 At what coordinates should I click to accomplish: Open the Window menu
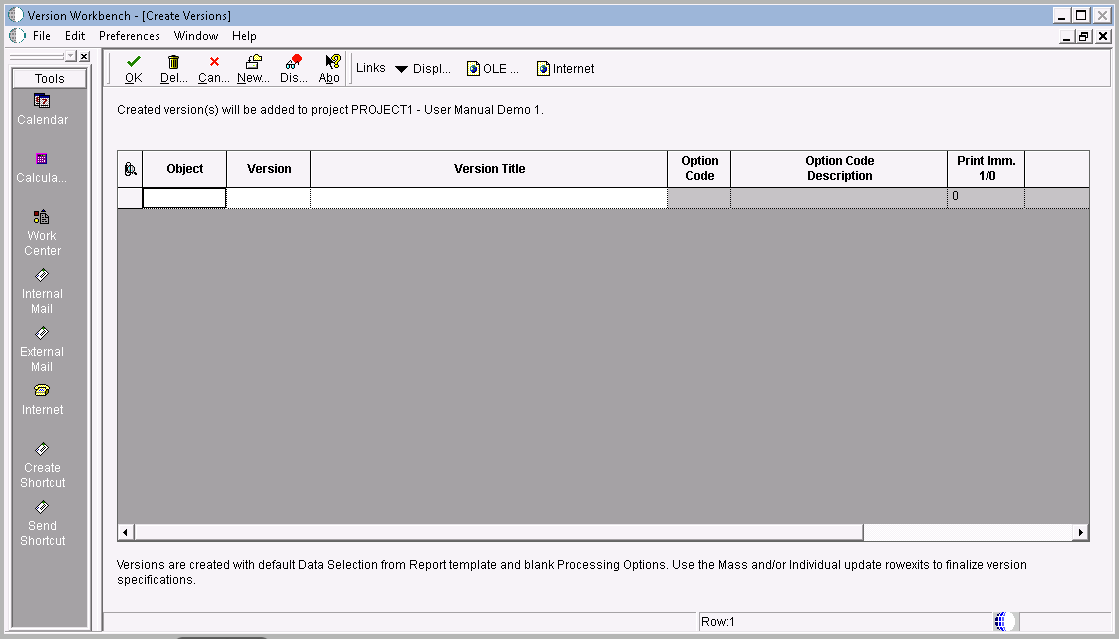click(196, 35)
